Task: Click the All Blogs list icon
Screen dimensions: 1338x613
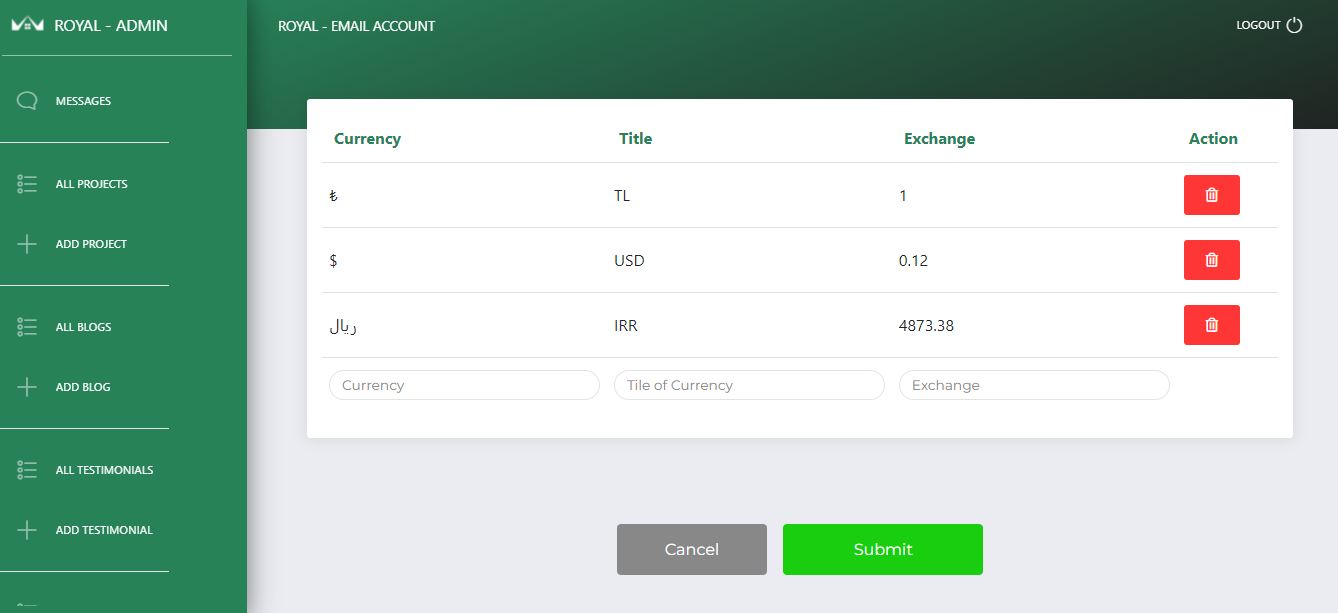Action: pos(27,327)
